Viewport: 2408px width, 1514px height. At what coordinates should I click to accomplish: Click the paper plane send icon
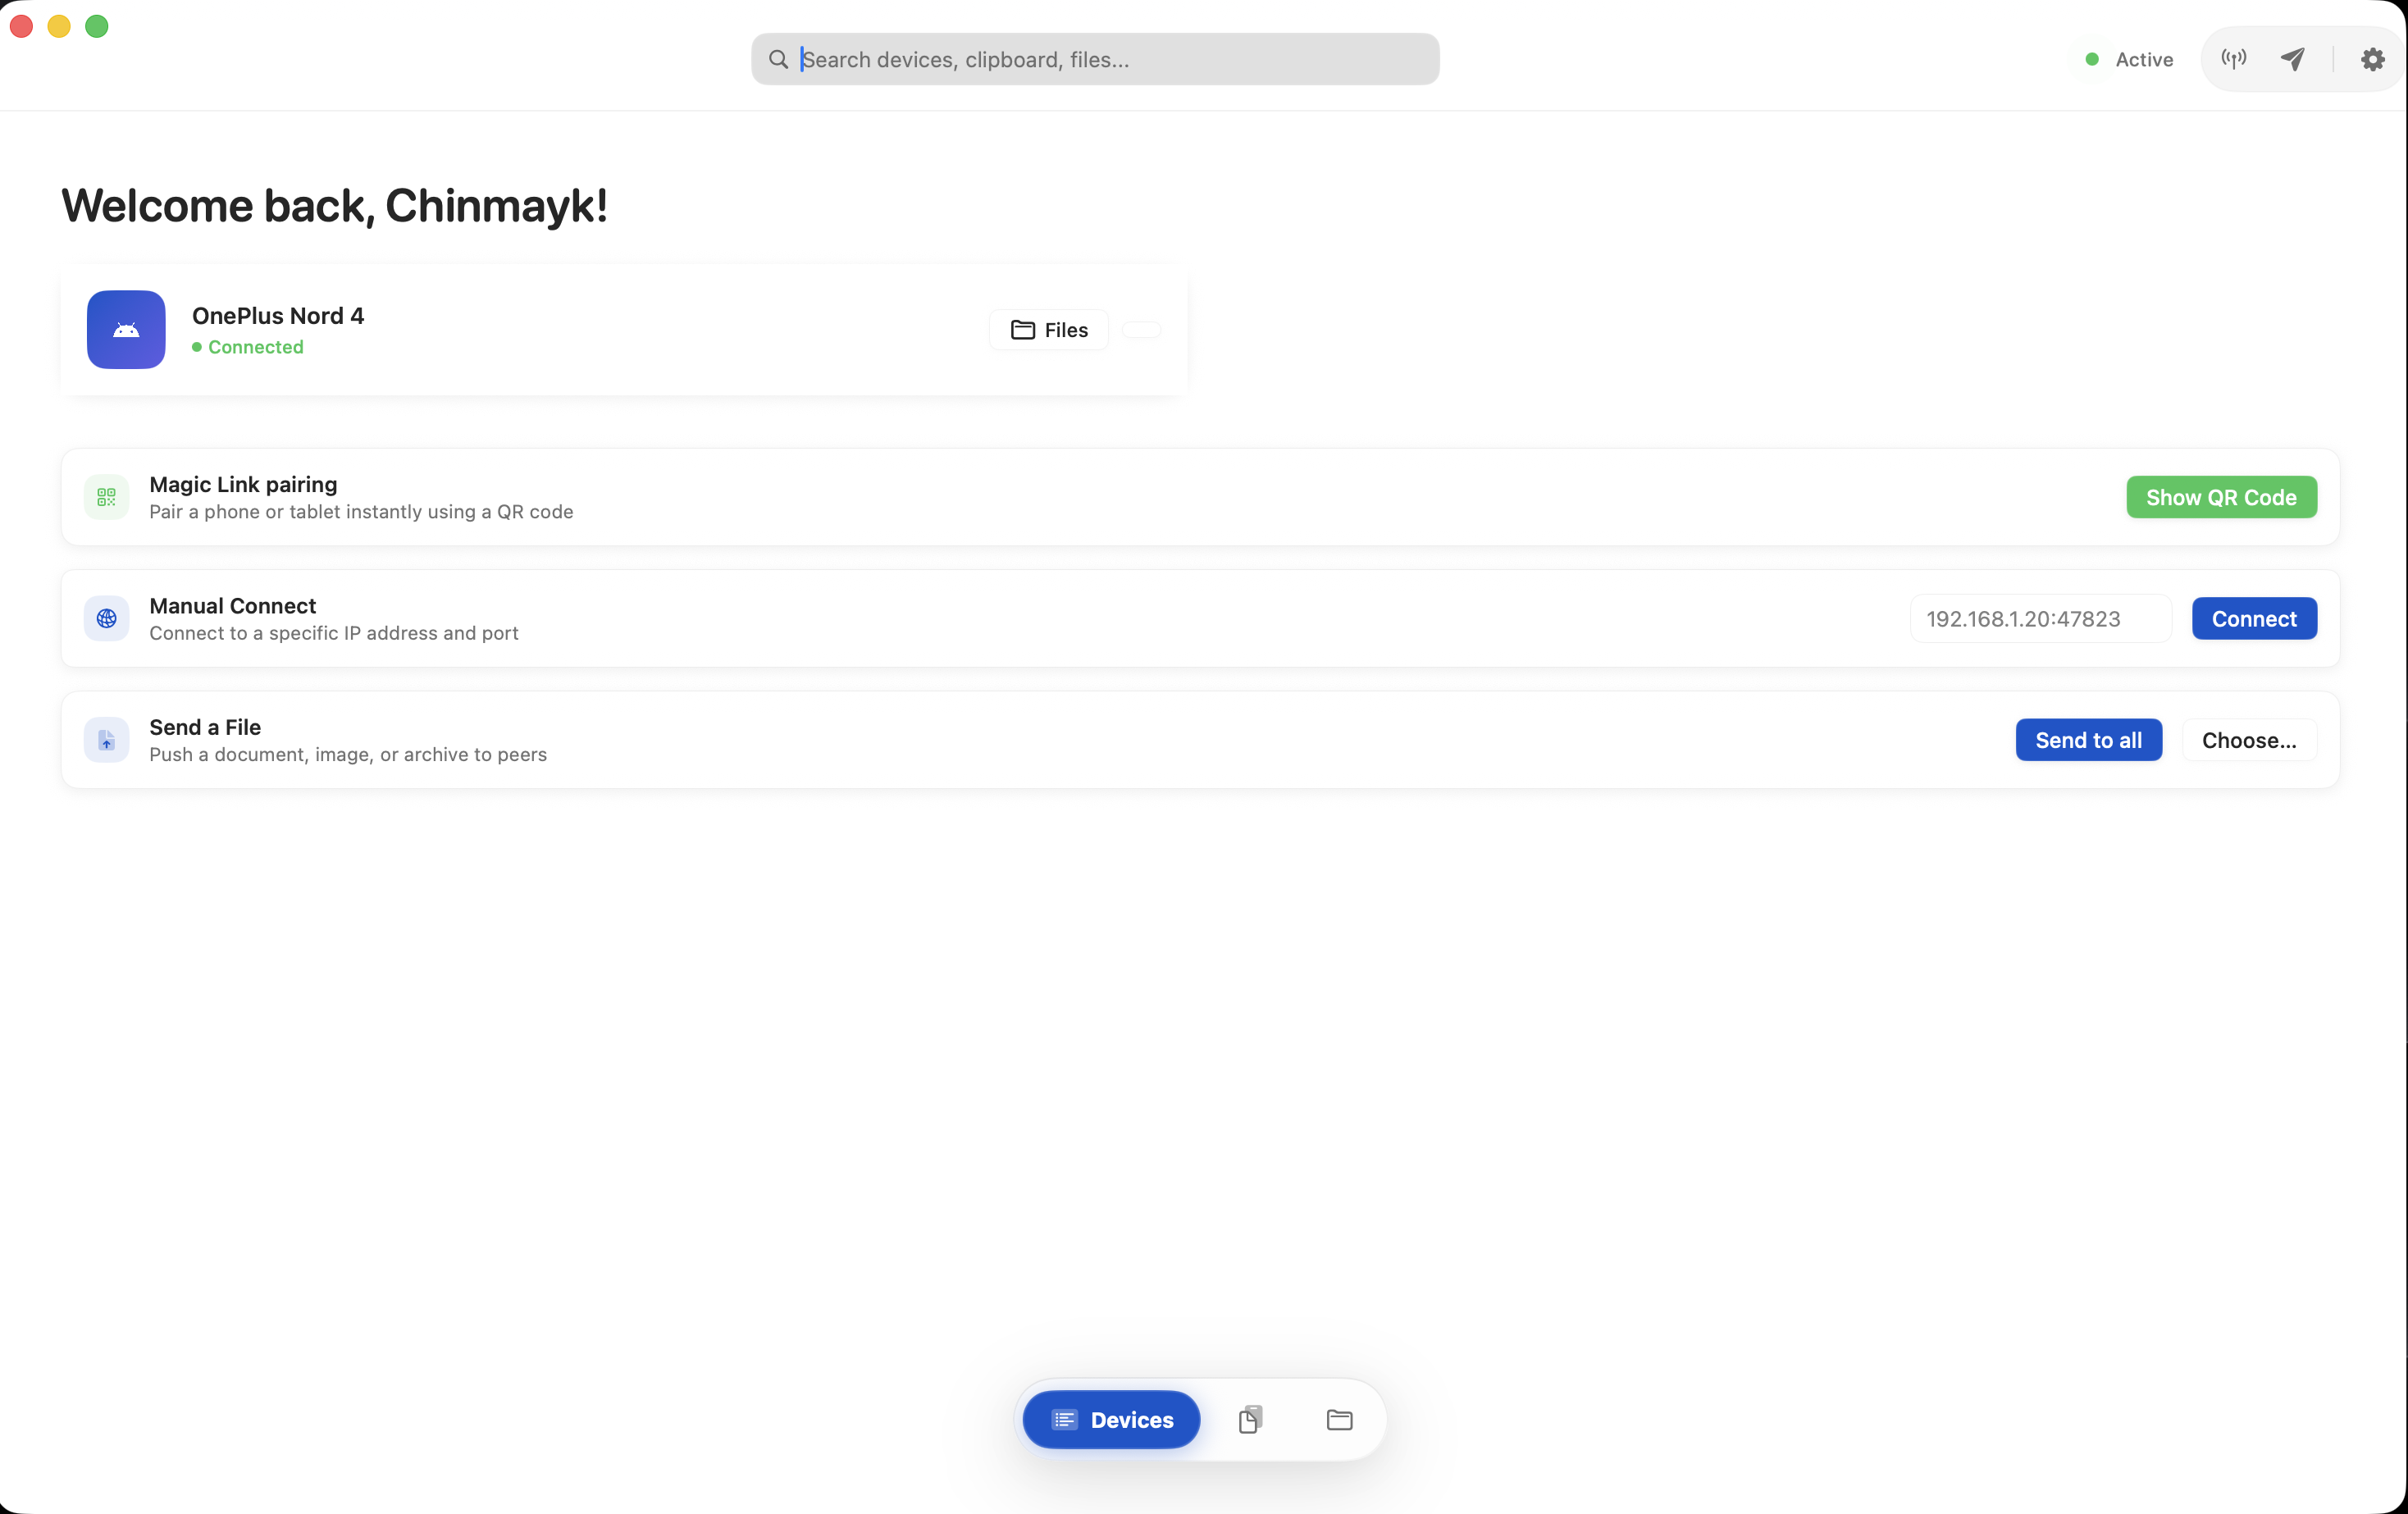click(x=2293, y=59)
